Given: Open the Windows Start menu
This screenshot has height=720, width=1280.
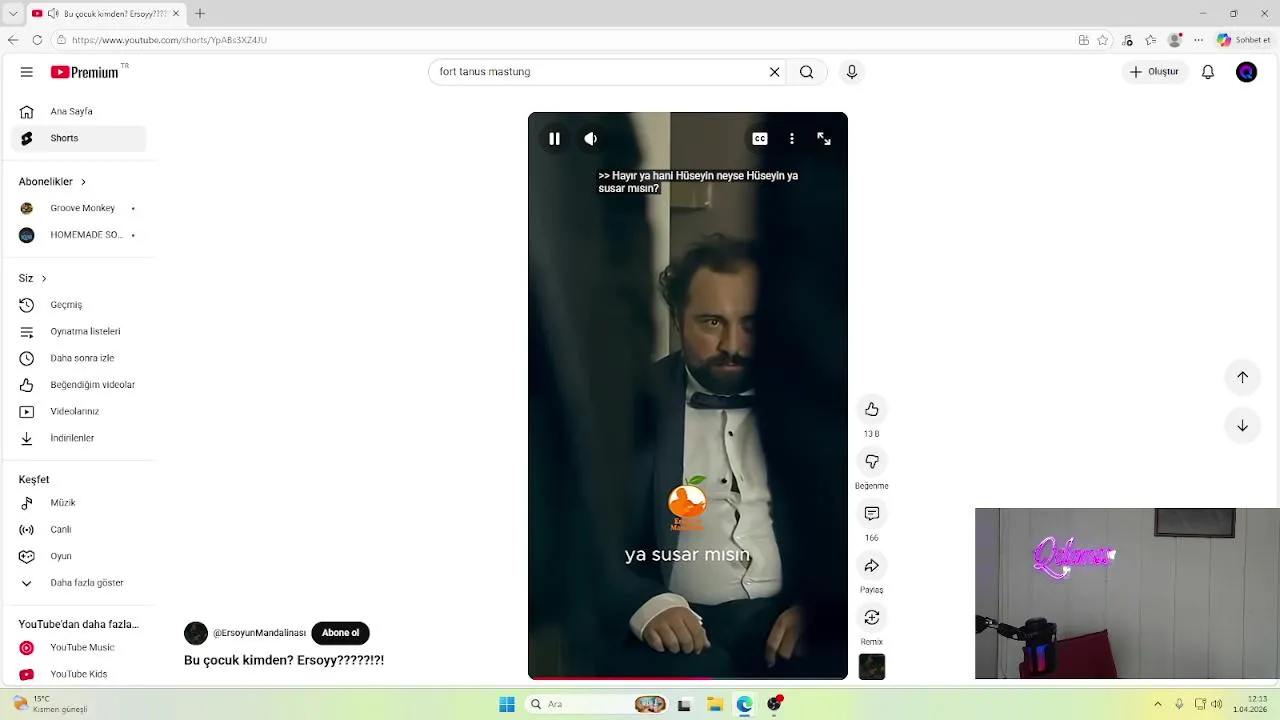Looking at the screenshot, I should pos(507,705).
